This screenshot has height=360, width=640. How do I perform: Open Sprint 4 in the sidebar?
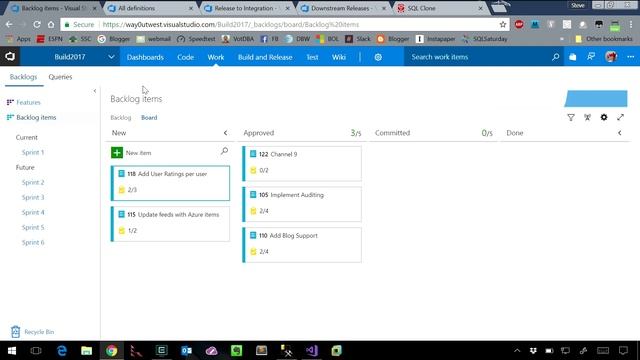coord(33,212)
